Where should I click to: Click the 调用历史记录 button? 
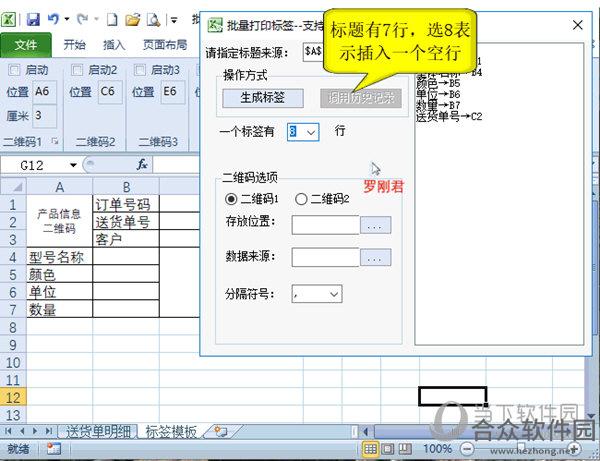click(361, 98)
